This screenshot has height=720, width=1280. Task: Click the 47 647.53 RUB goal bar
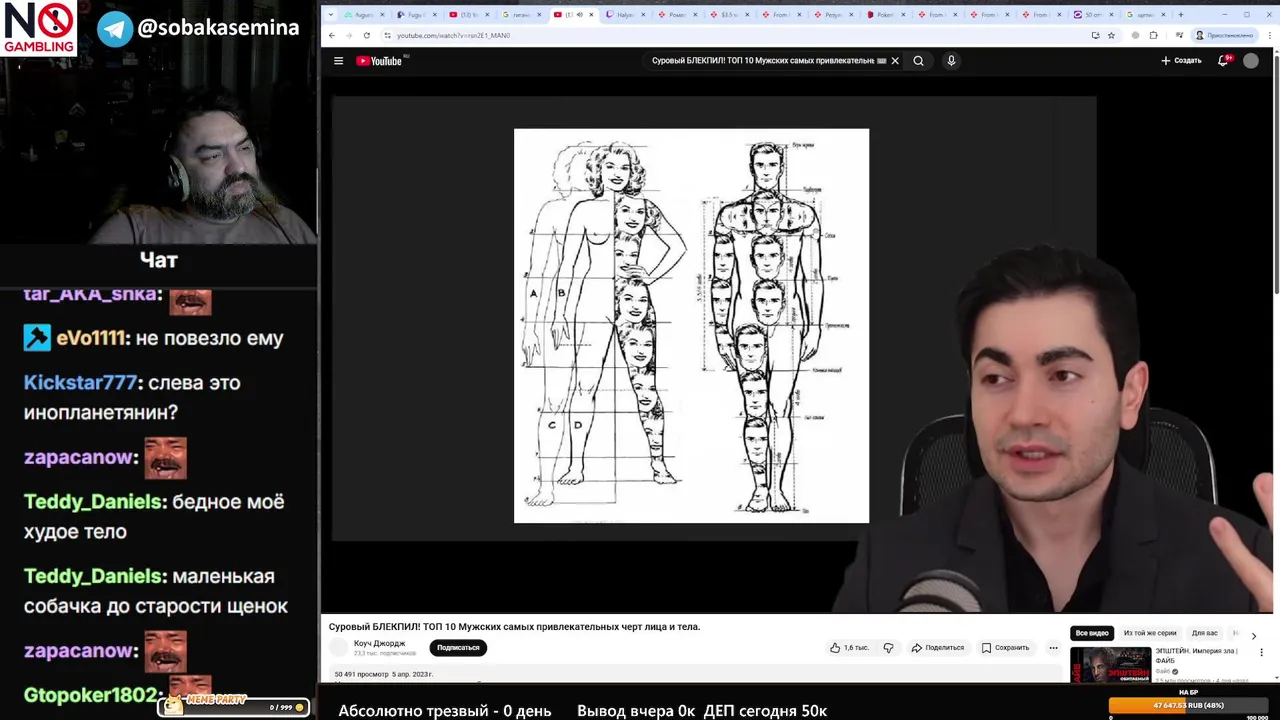[1188, 705]
